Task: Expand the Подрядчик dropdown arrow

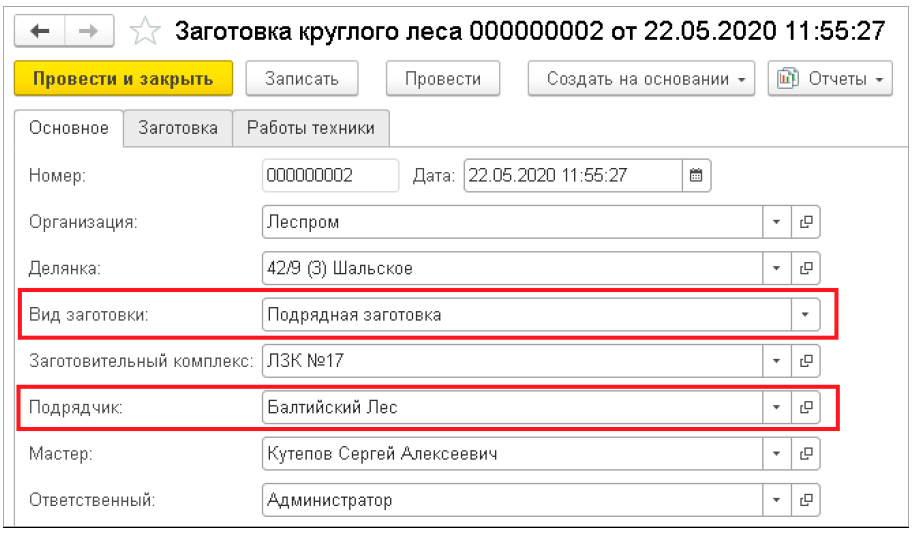Action: point(776,407)
